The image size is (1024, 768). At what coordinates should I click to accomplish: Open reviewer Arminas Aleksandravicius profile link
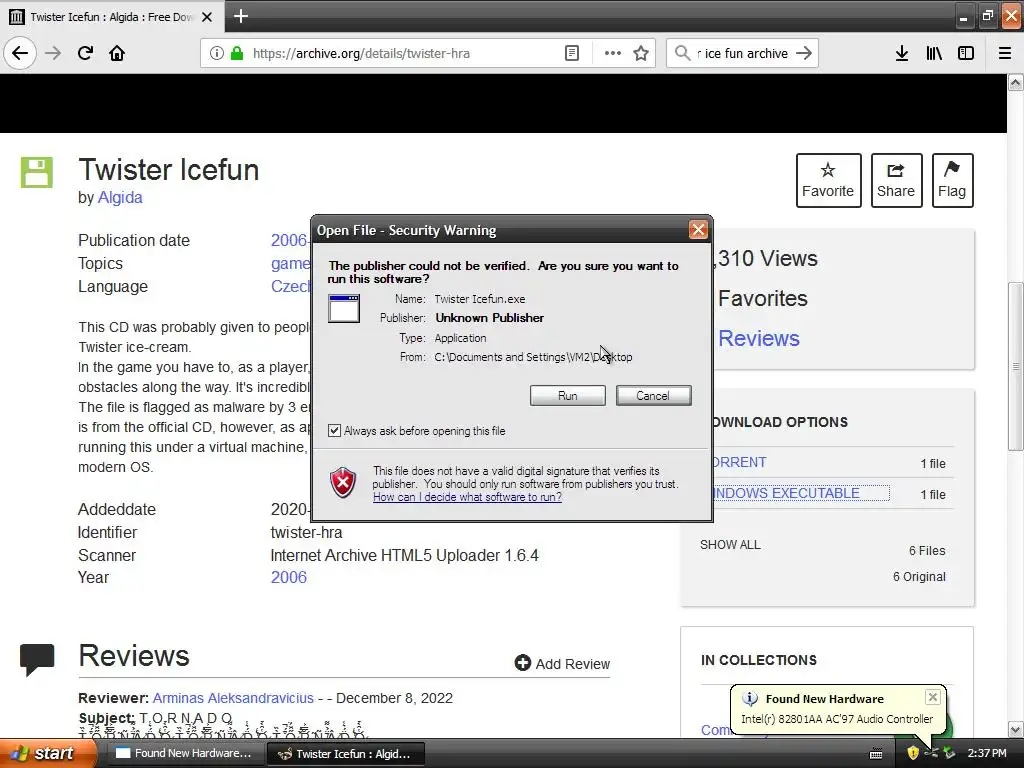click(233, 698)
